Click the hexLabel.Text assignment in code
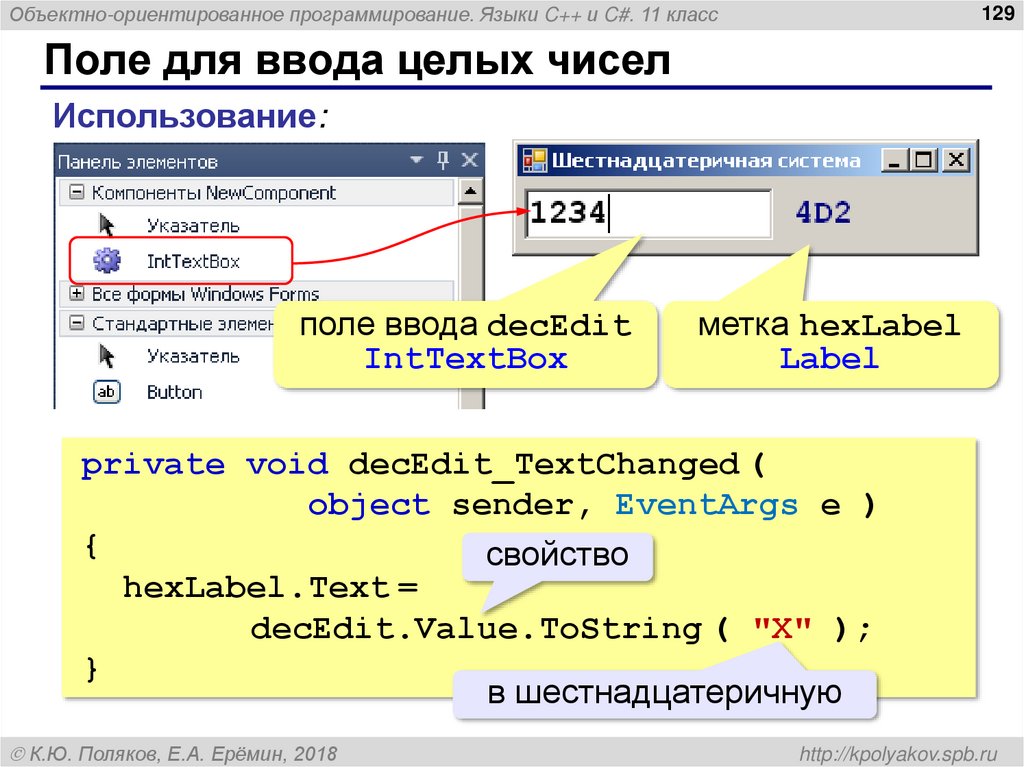1024x767 pixels. 270,587
